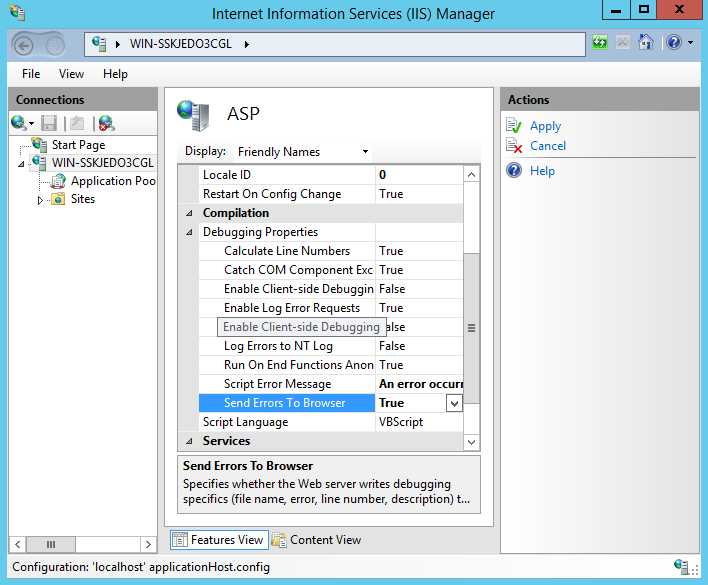Click the Apply icon in Actions pane

coord(514,125)
